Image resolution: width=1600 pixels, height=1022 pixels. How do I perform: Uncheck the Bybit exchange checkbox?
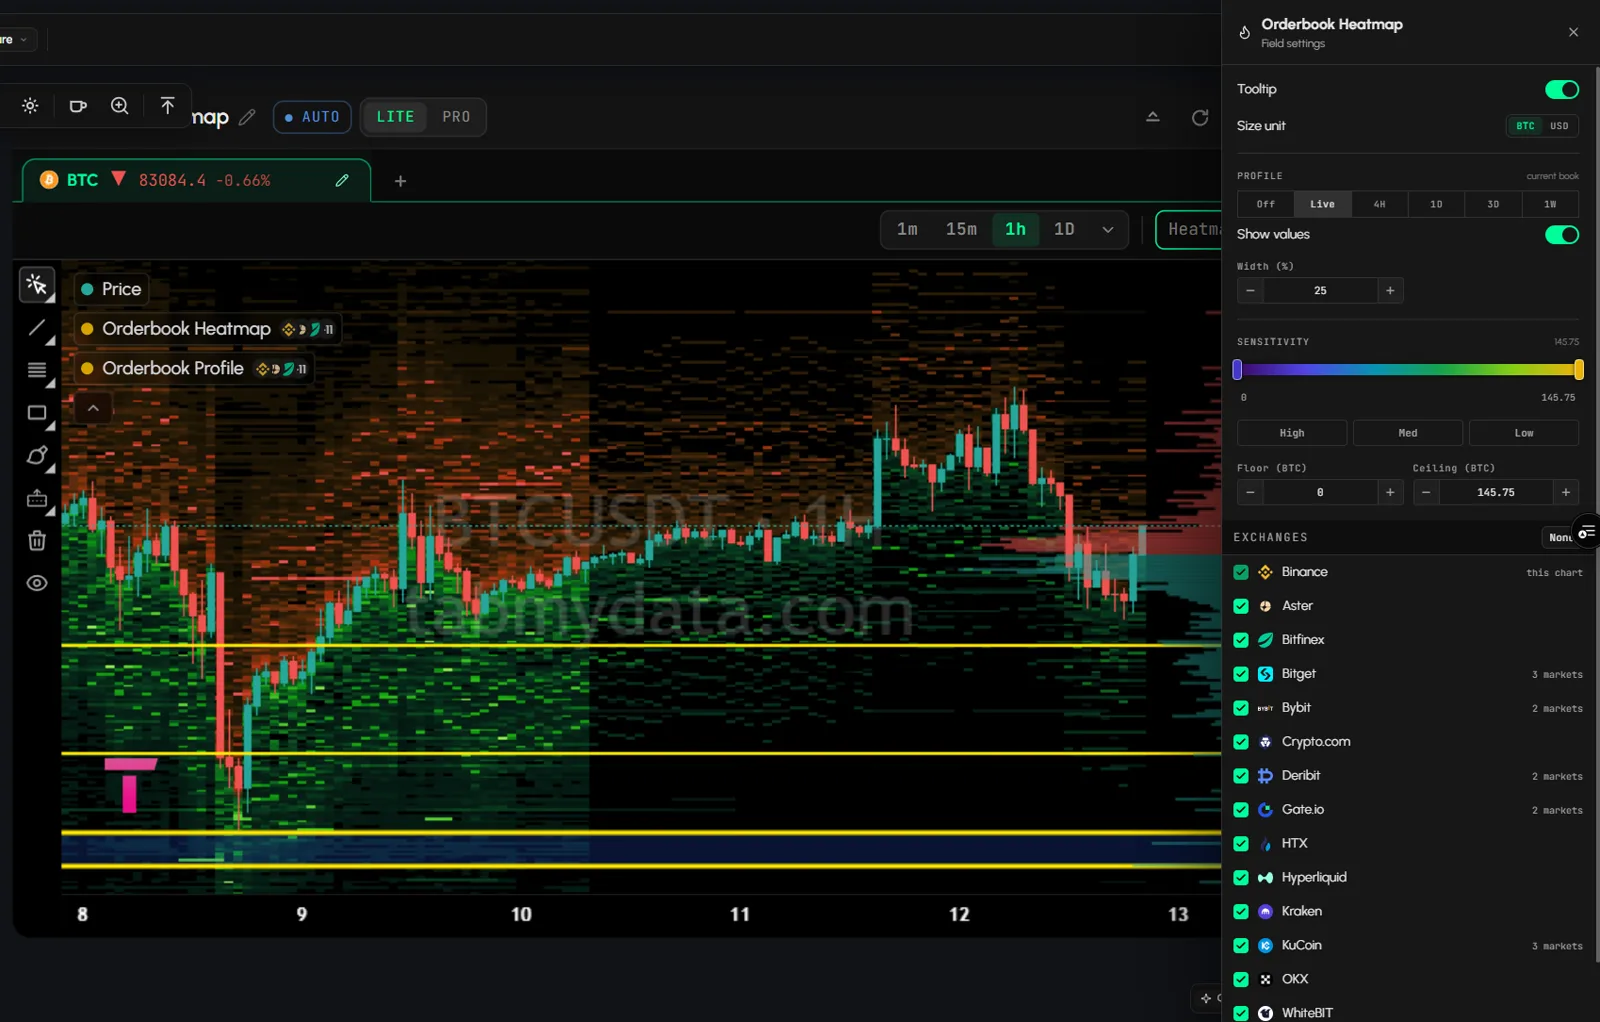point(1241,708)
